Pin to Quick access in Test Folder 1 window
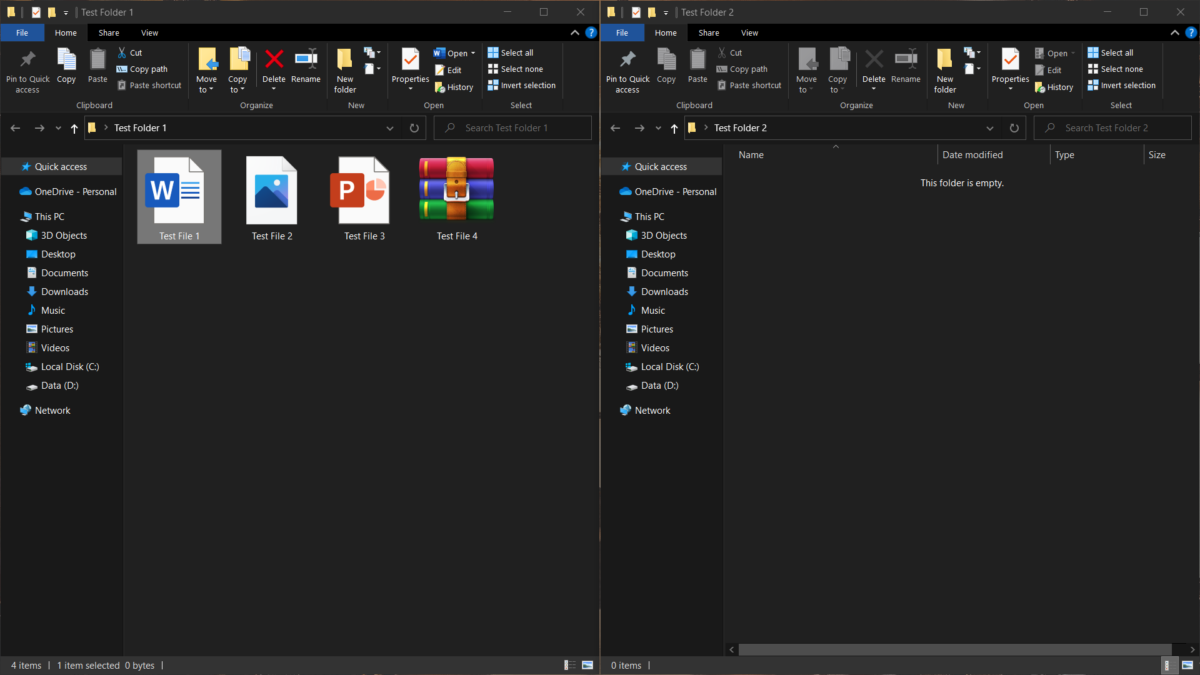This screenshot has height=675, width=1200. [x=28, y=71]
